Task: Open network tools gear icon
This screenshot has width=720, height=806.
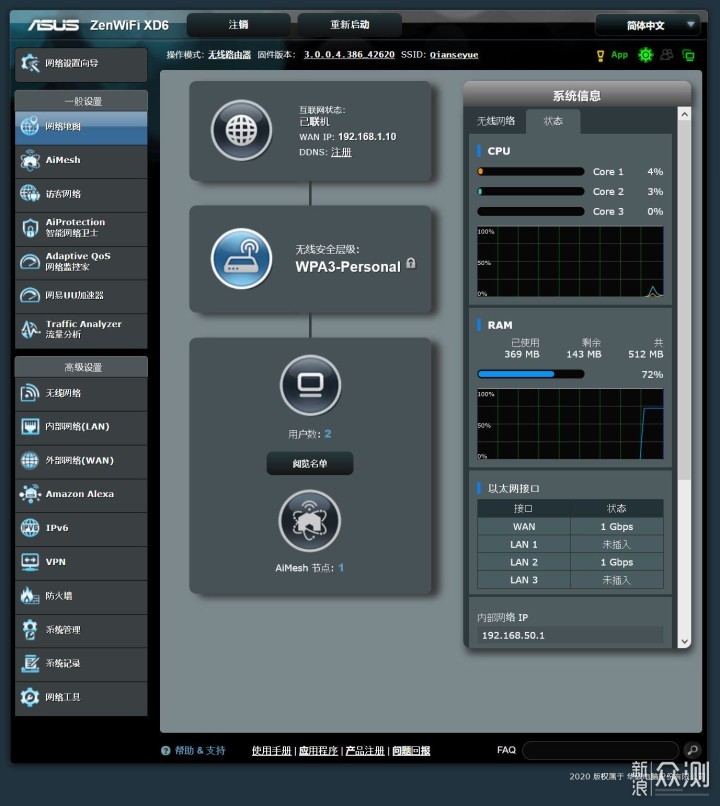Action: click(30, 697)
